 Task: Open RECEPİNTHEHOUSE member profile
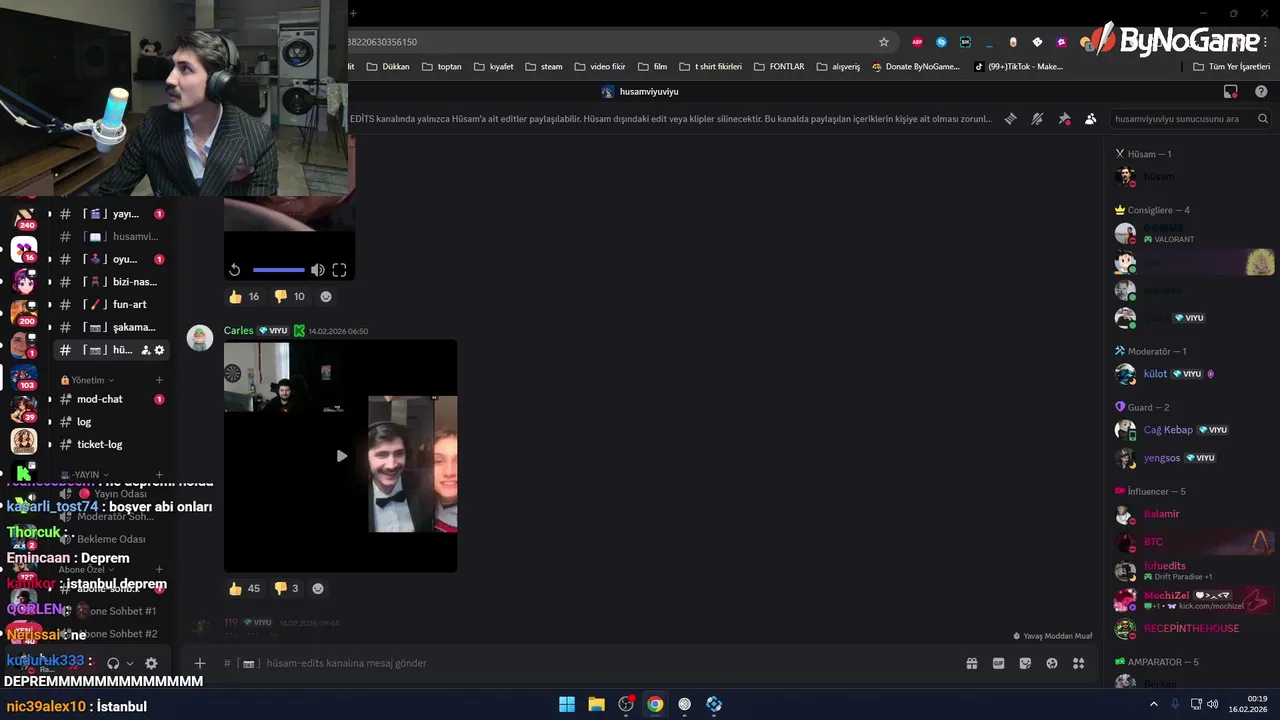[1191, 629]
